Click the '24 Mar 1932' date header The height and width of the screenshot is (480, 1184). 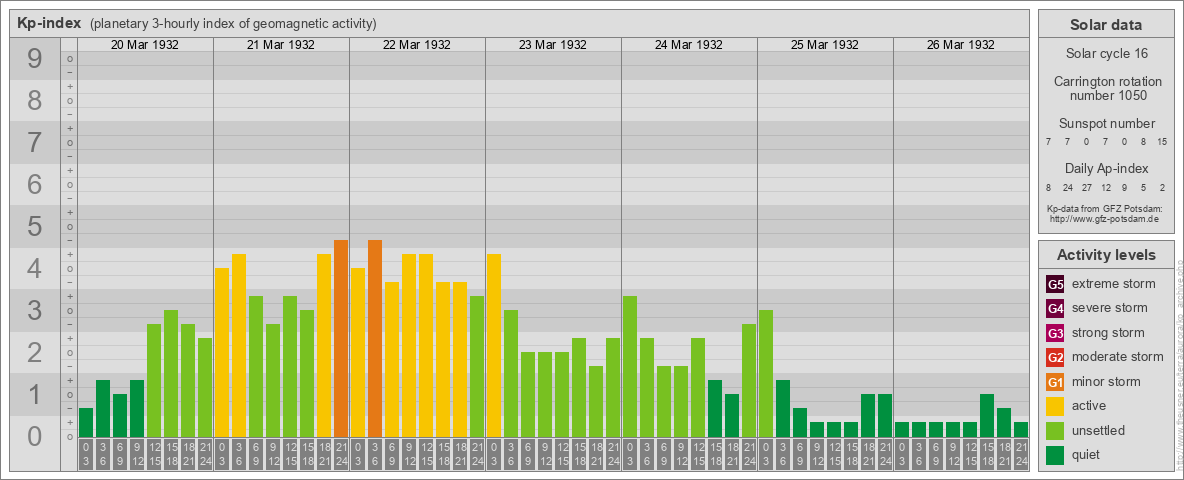click(x=689, y=45)
